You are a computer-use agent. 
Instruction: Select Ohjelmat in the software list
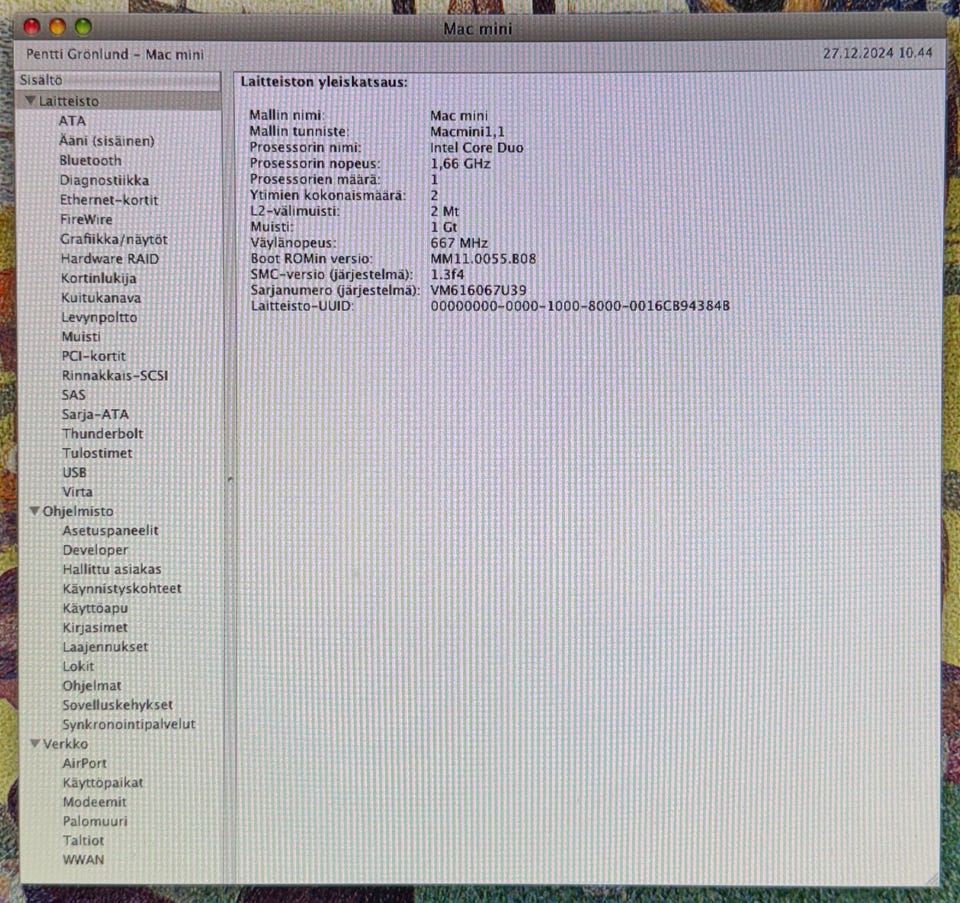pos(92,686)
